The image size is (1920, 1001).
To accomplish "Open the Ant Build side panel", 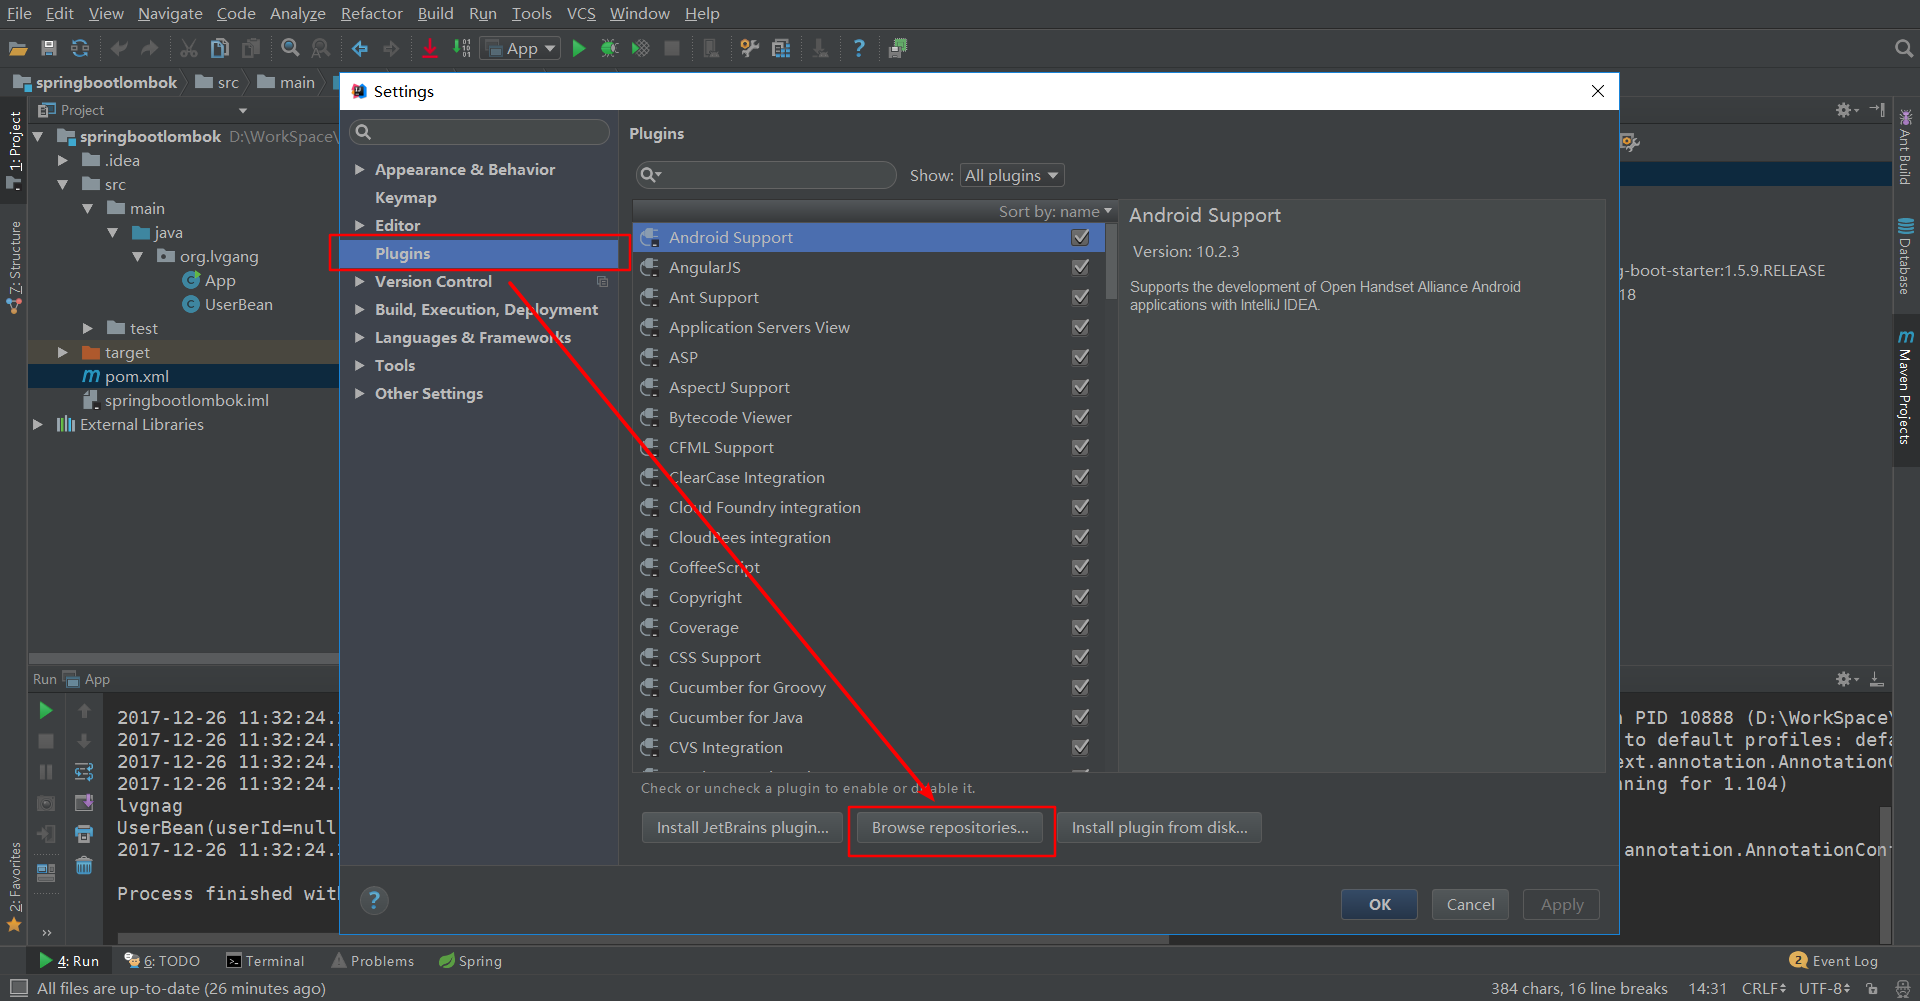I will point(1905,148).
